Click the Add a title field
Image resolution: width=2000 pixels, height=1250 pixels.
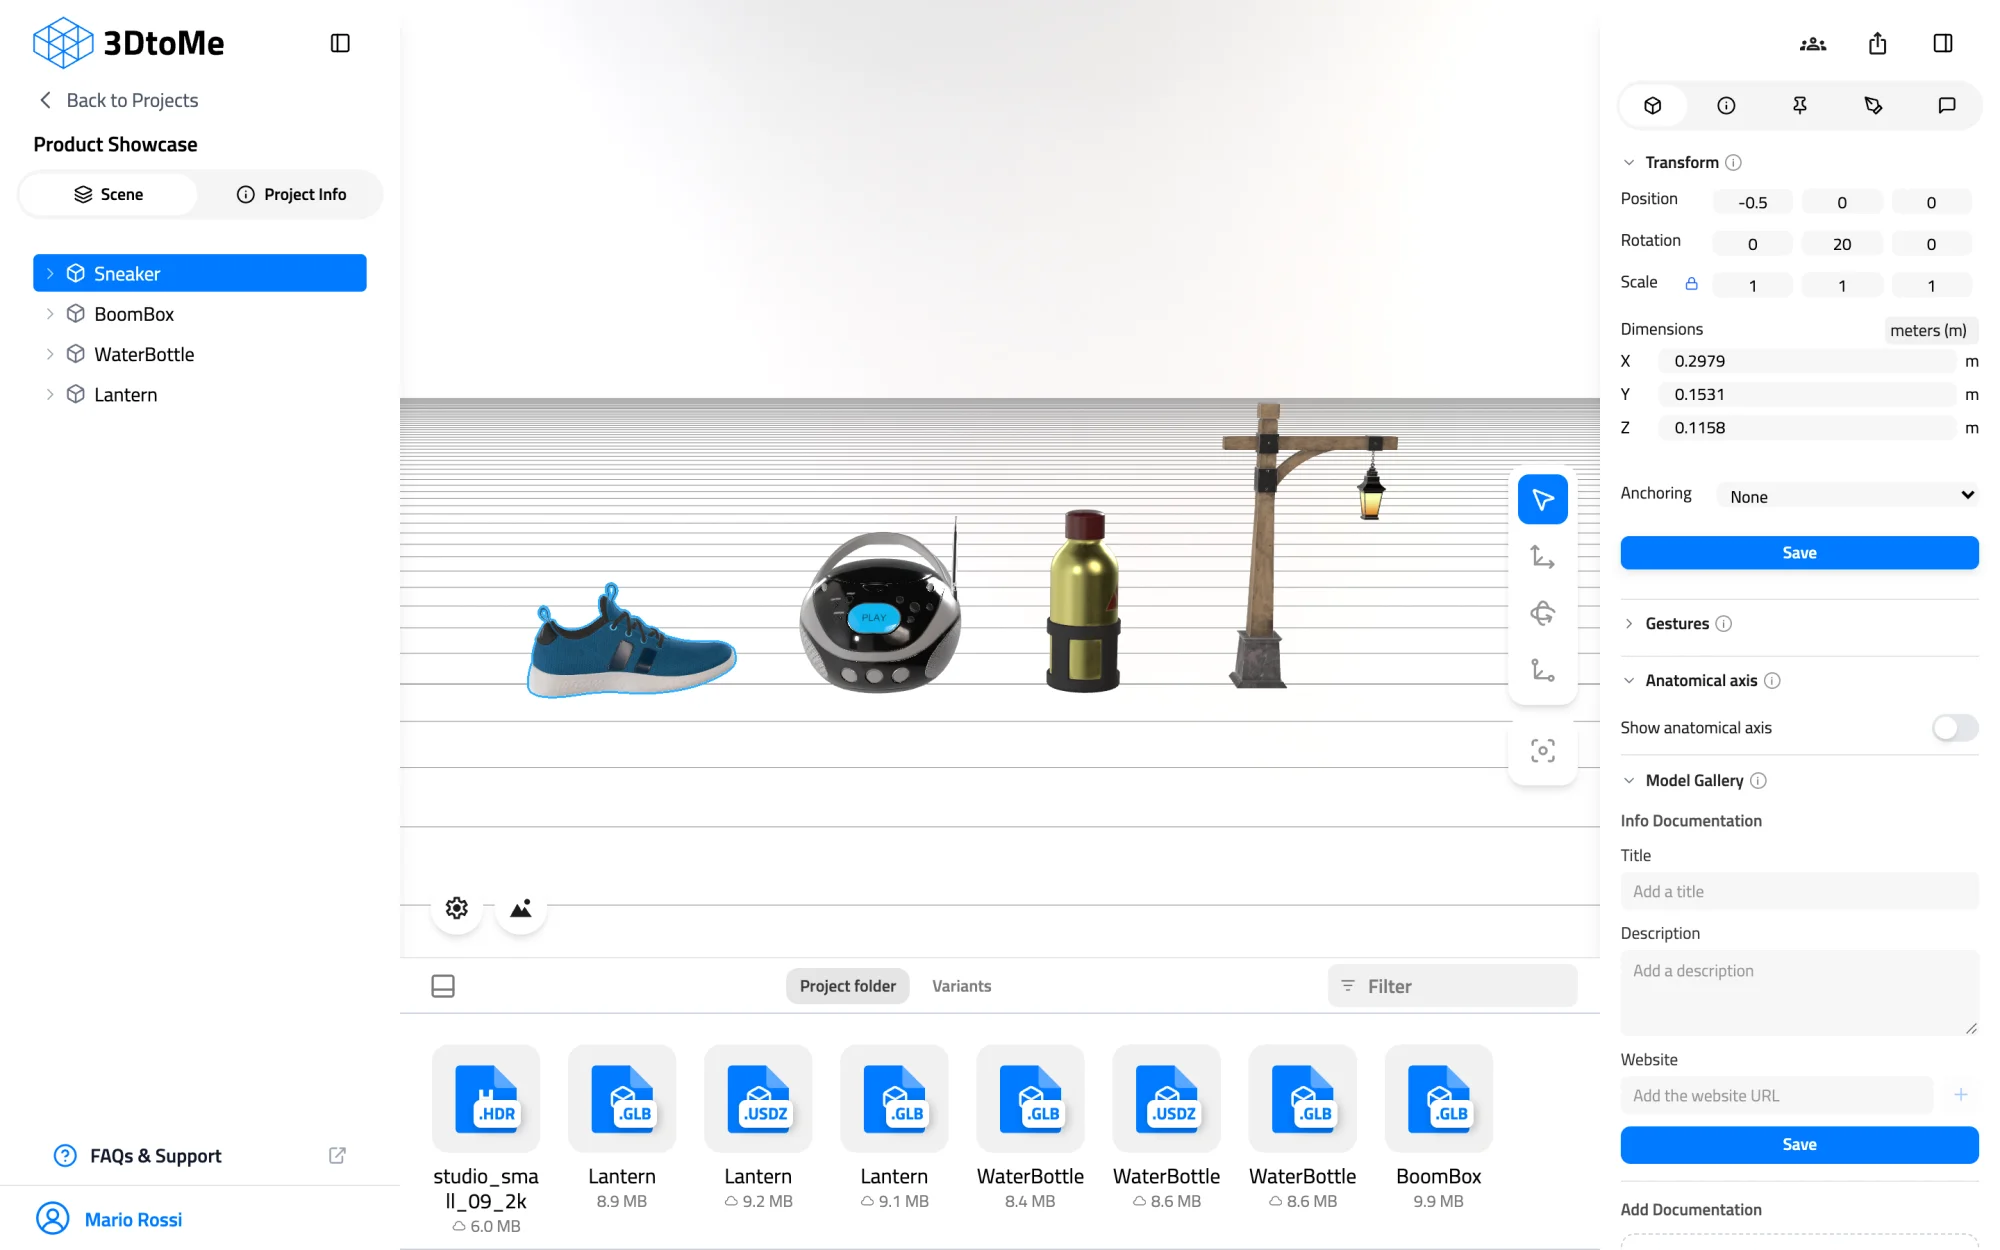(1799, 892)
